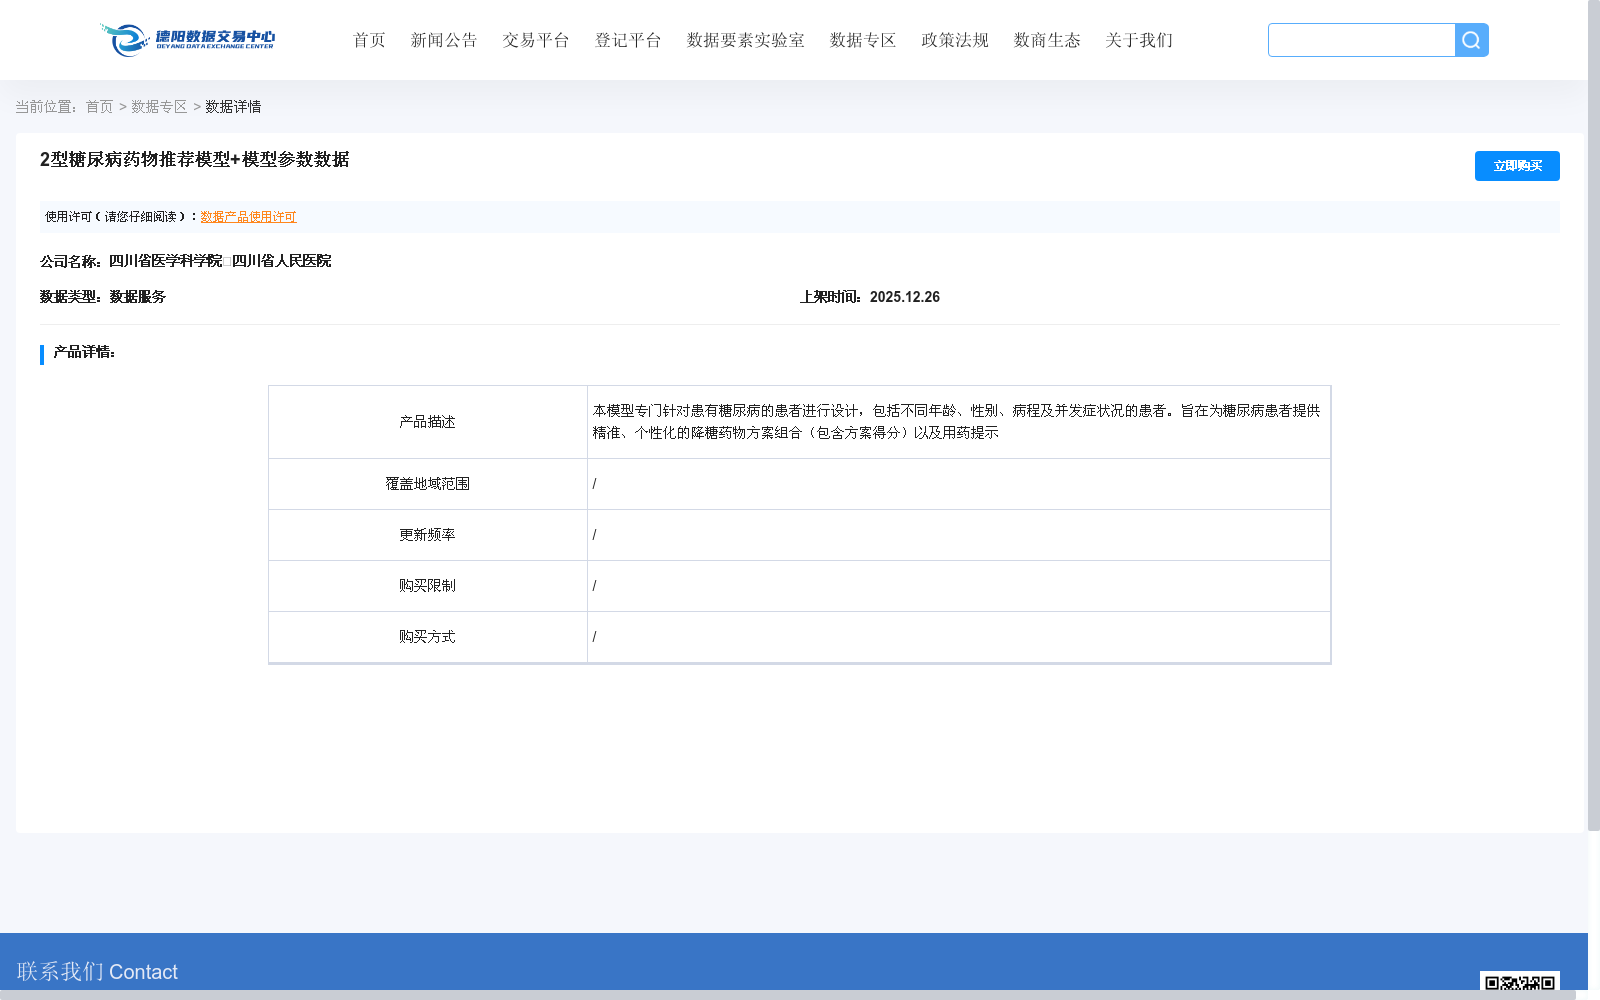Click the 数据详情 breadcrumb text

pyautogui.click(x=233, y=107)
